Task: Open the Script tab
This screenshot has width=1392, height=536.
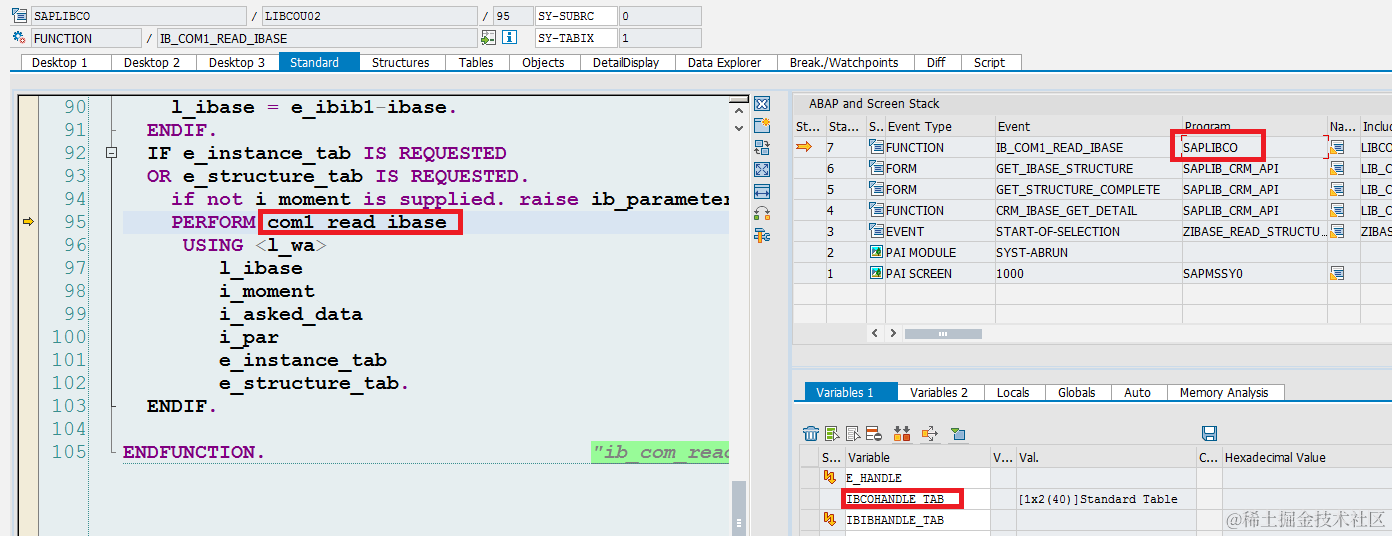Action: coord(989,62)
